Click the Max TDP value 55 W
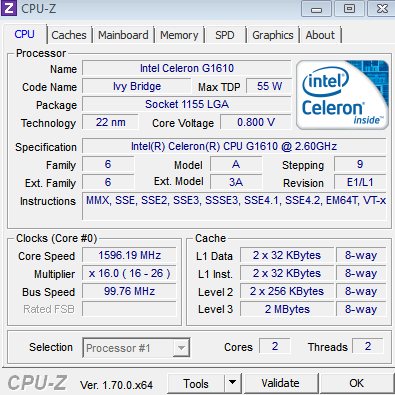The image size is (395, 395). 269,86
